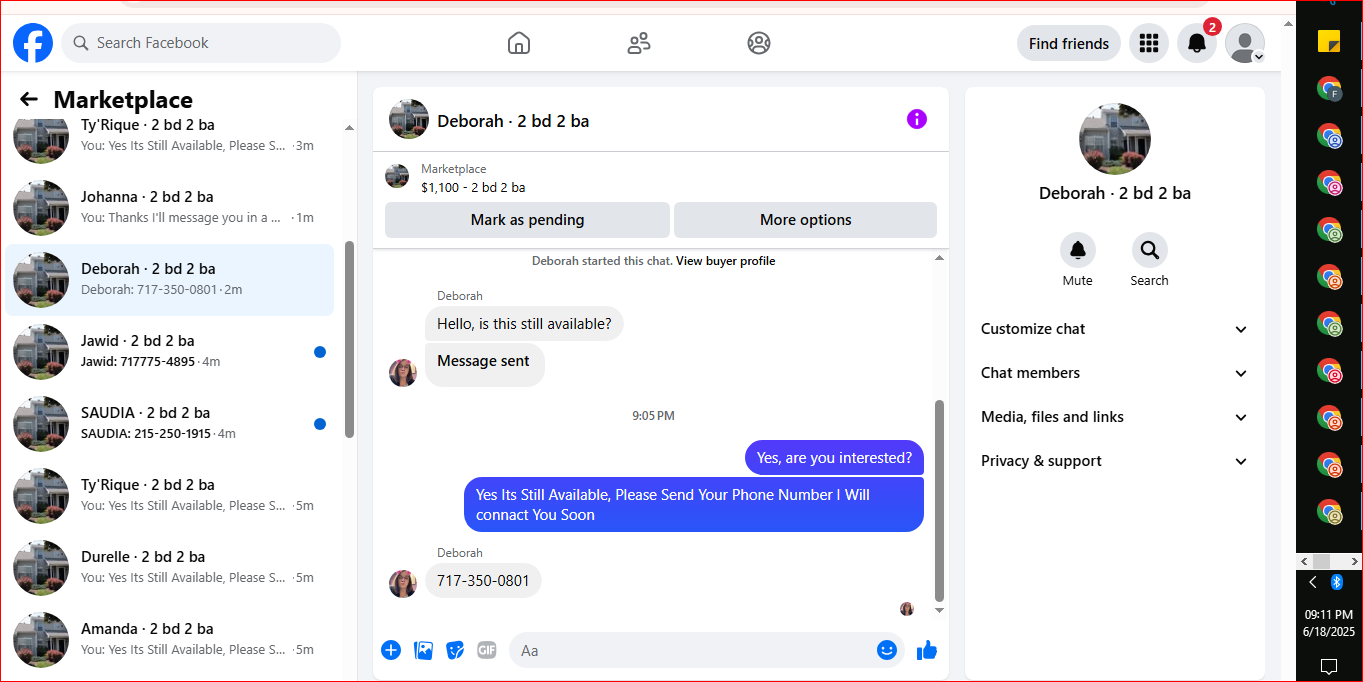Viewport: 1363px width, 682px height.
Task: Open the account profile avatar menu
Action: [1245, 43]
